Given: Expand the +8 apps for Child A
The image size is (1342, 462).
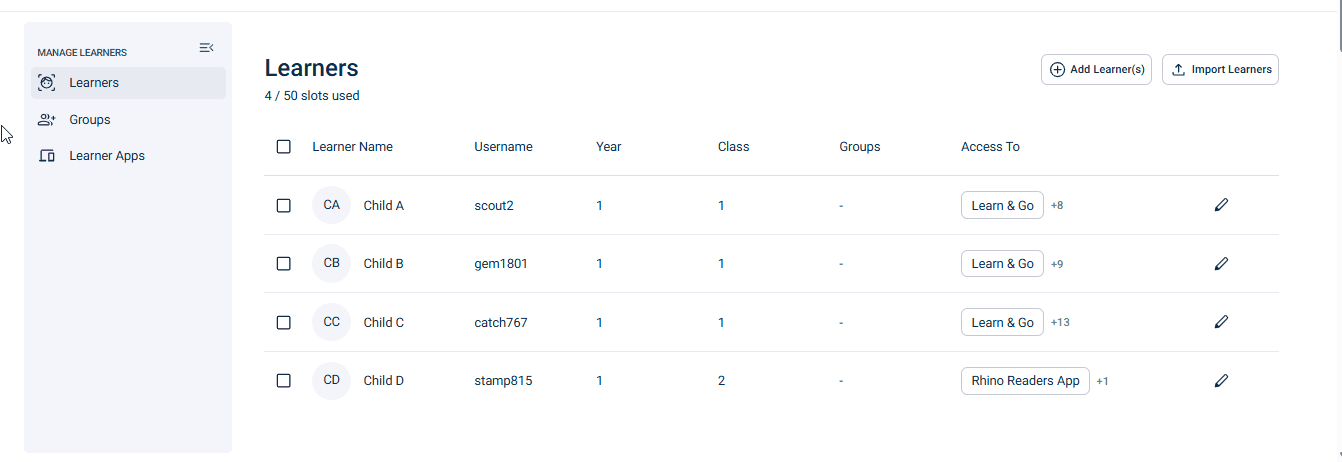Looking at the screenshot, I should [1057, 205].
